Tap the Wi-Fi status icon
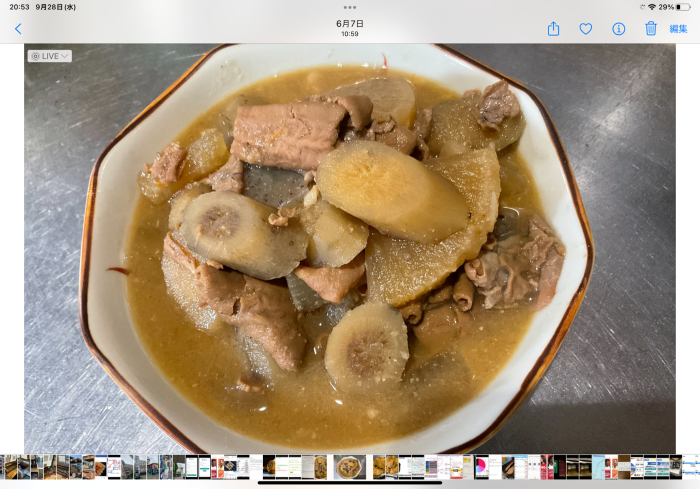Screen dimensions: 700x489 coord(652,7)
